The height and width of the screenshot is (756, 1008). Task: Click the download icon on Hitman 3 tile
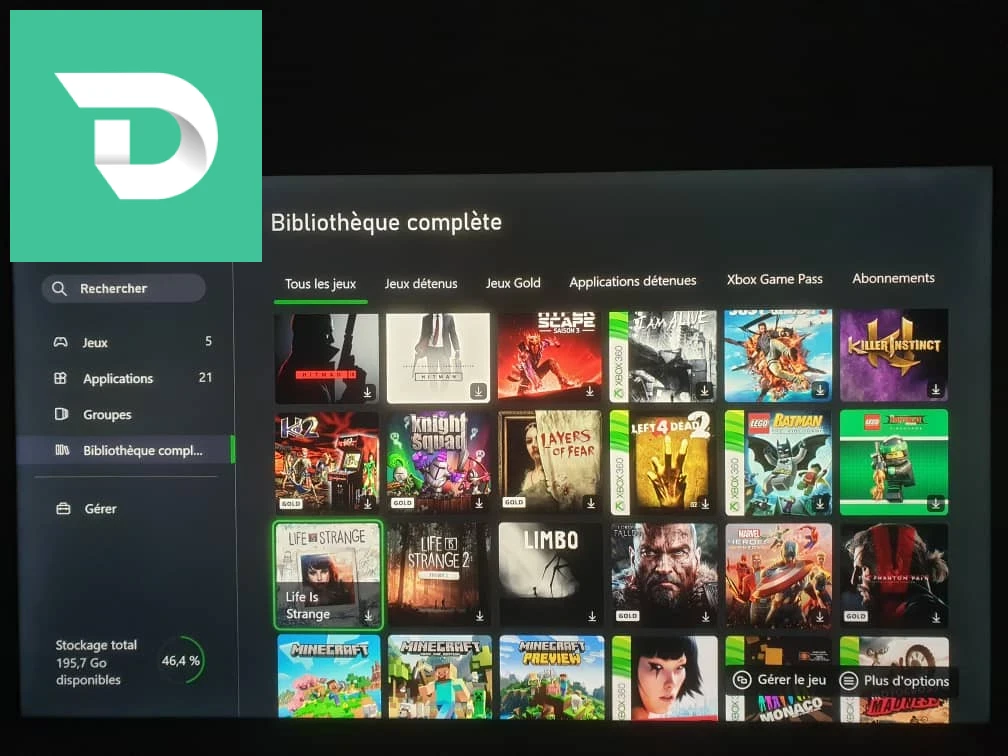click(368, 392)
